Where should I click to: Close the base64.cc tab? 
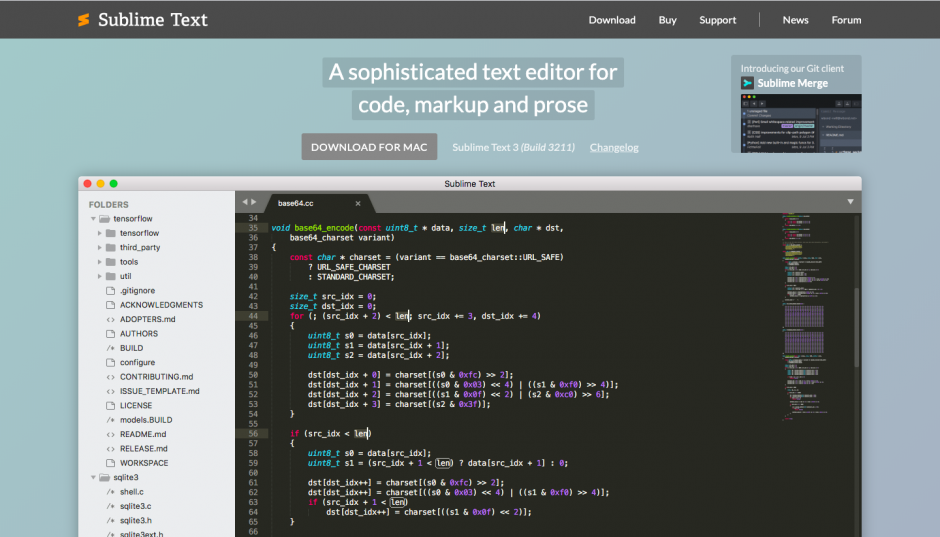(x=358, y=203)
